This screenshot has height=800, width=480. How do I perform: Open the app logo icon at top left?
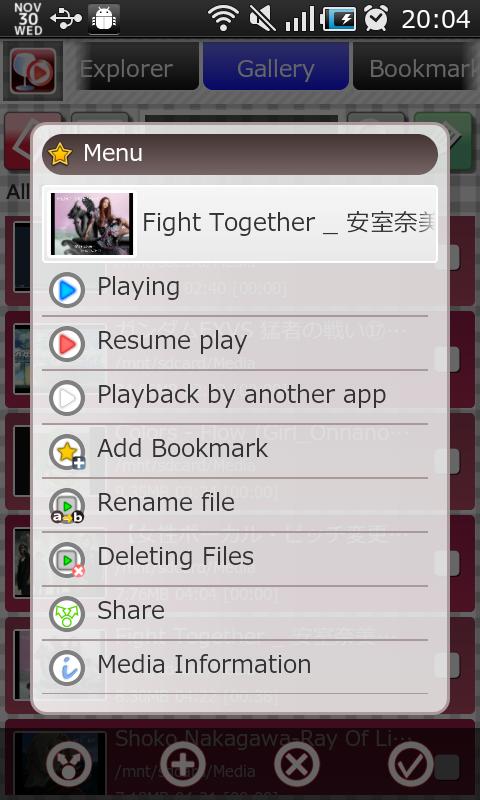coord(33,71)
